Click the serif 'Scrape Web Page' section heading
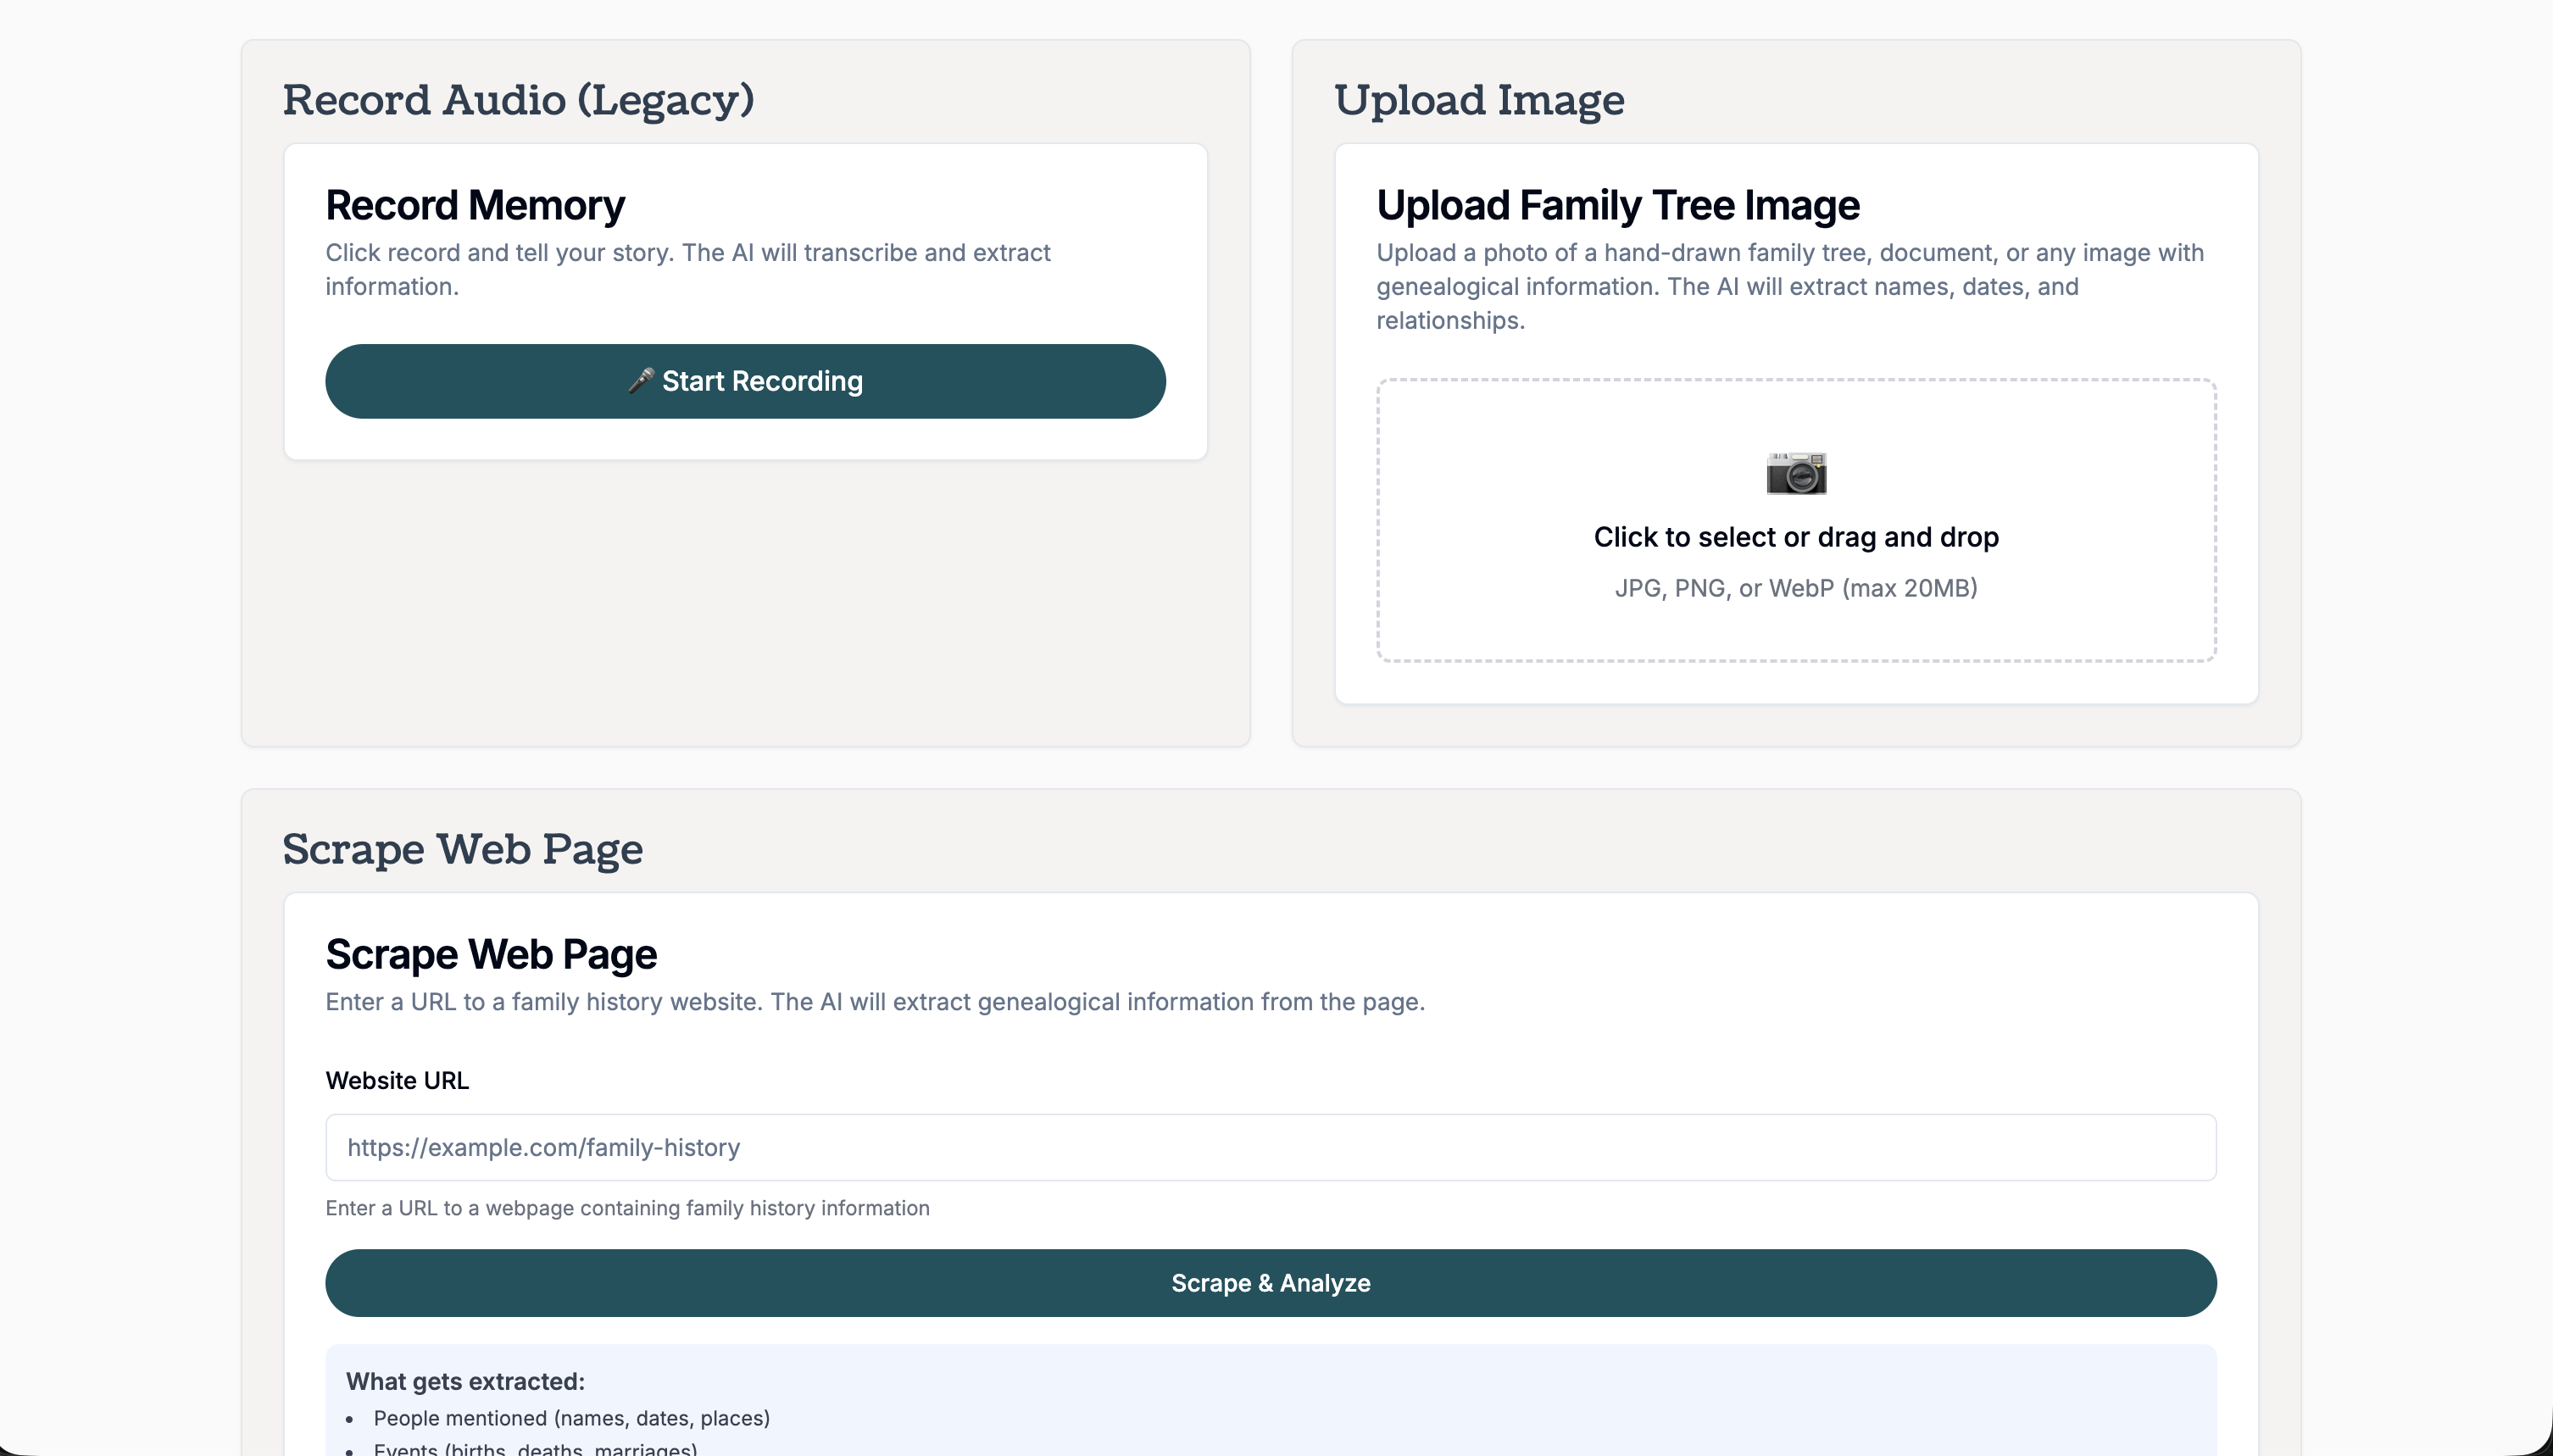Screen dimensions: 2553x1456 [462, 849]
